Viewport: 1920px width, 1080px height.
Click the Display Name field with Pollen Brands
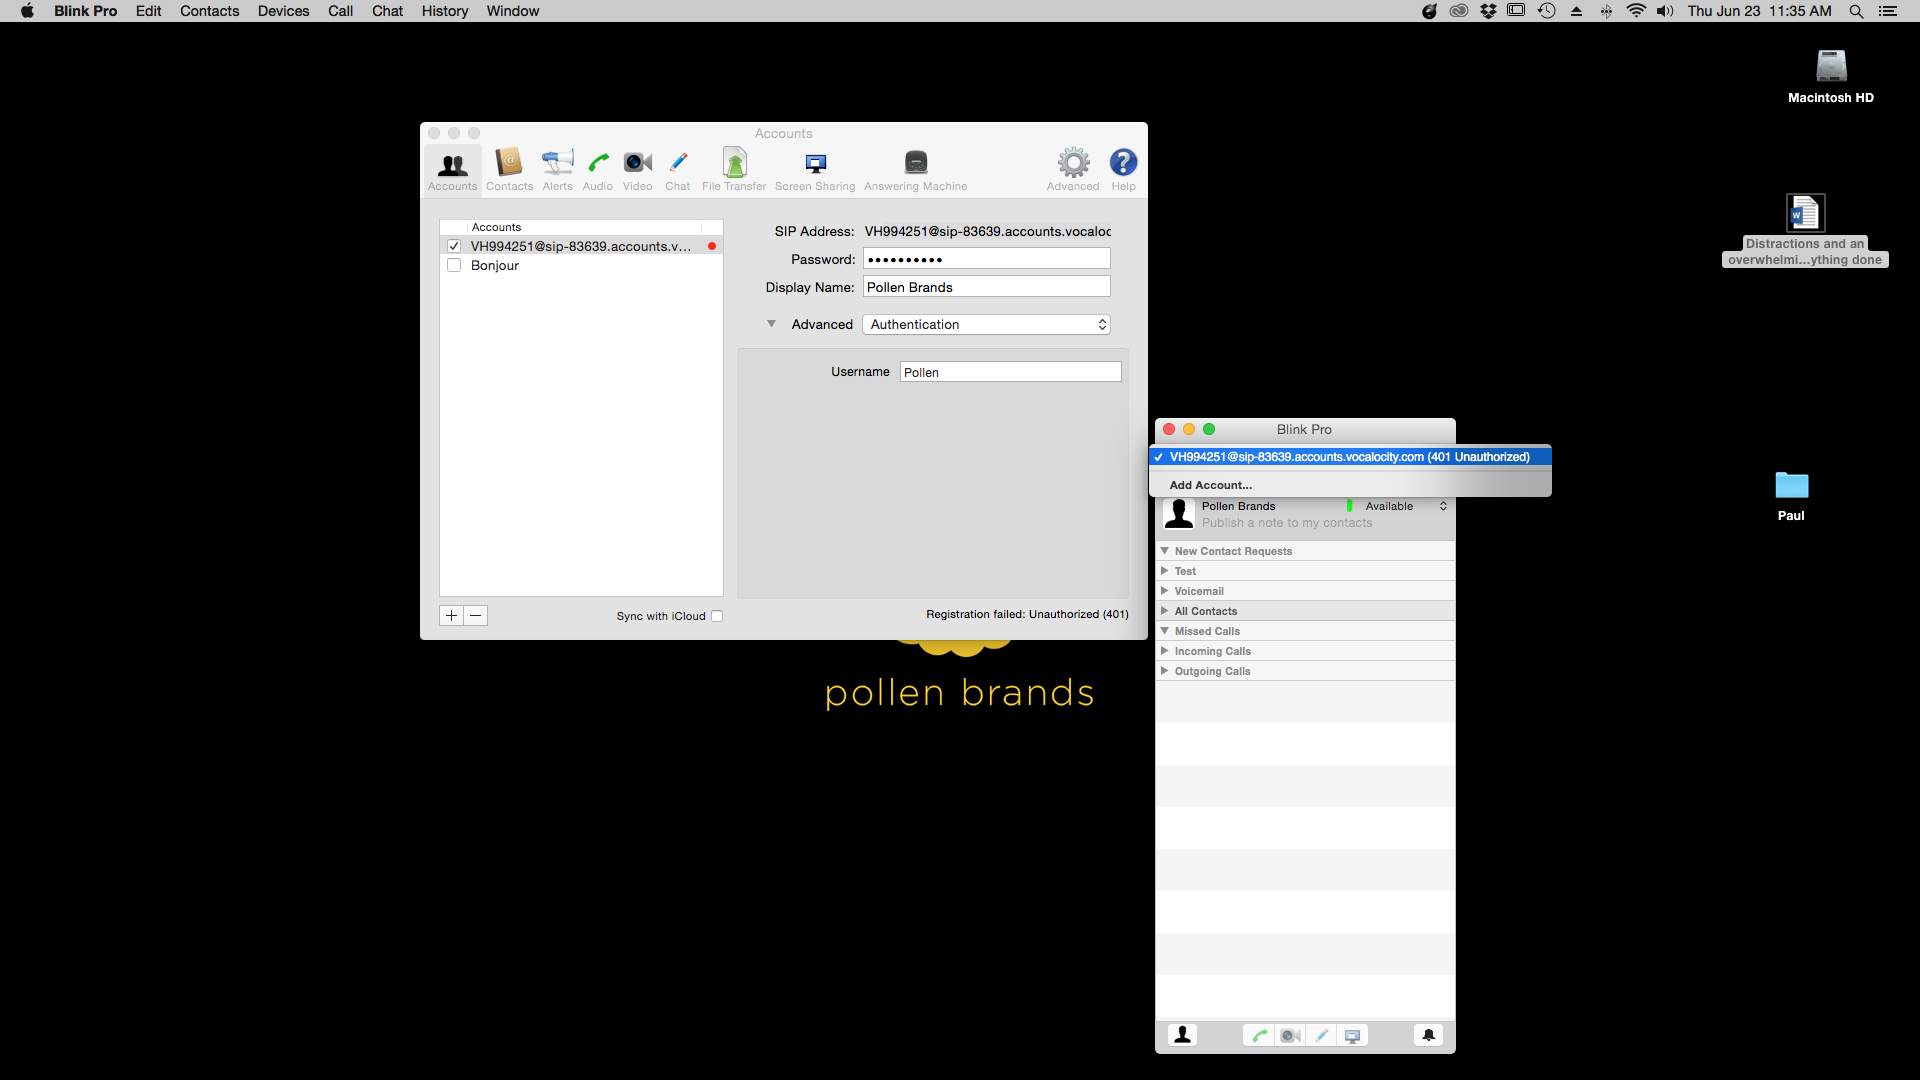(x=986, y=287)
